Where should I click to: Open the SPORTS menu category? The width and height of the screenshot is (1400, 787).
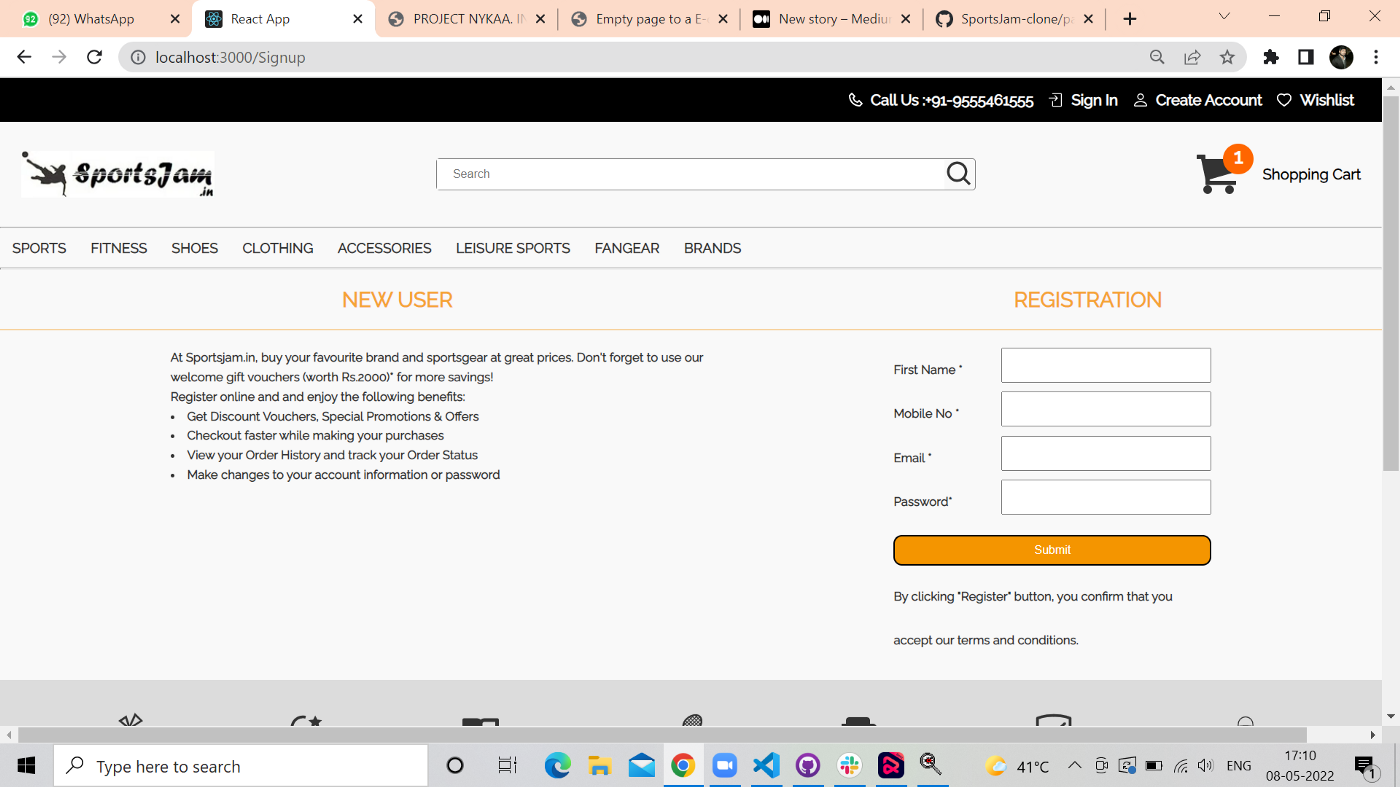39,248
